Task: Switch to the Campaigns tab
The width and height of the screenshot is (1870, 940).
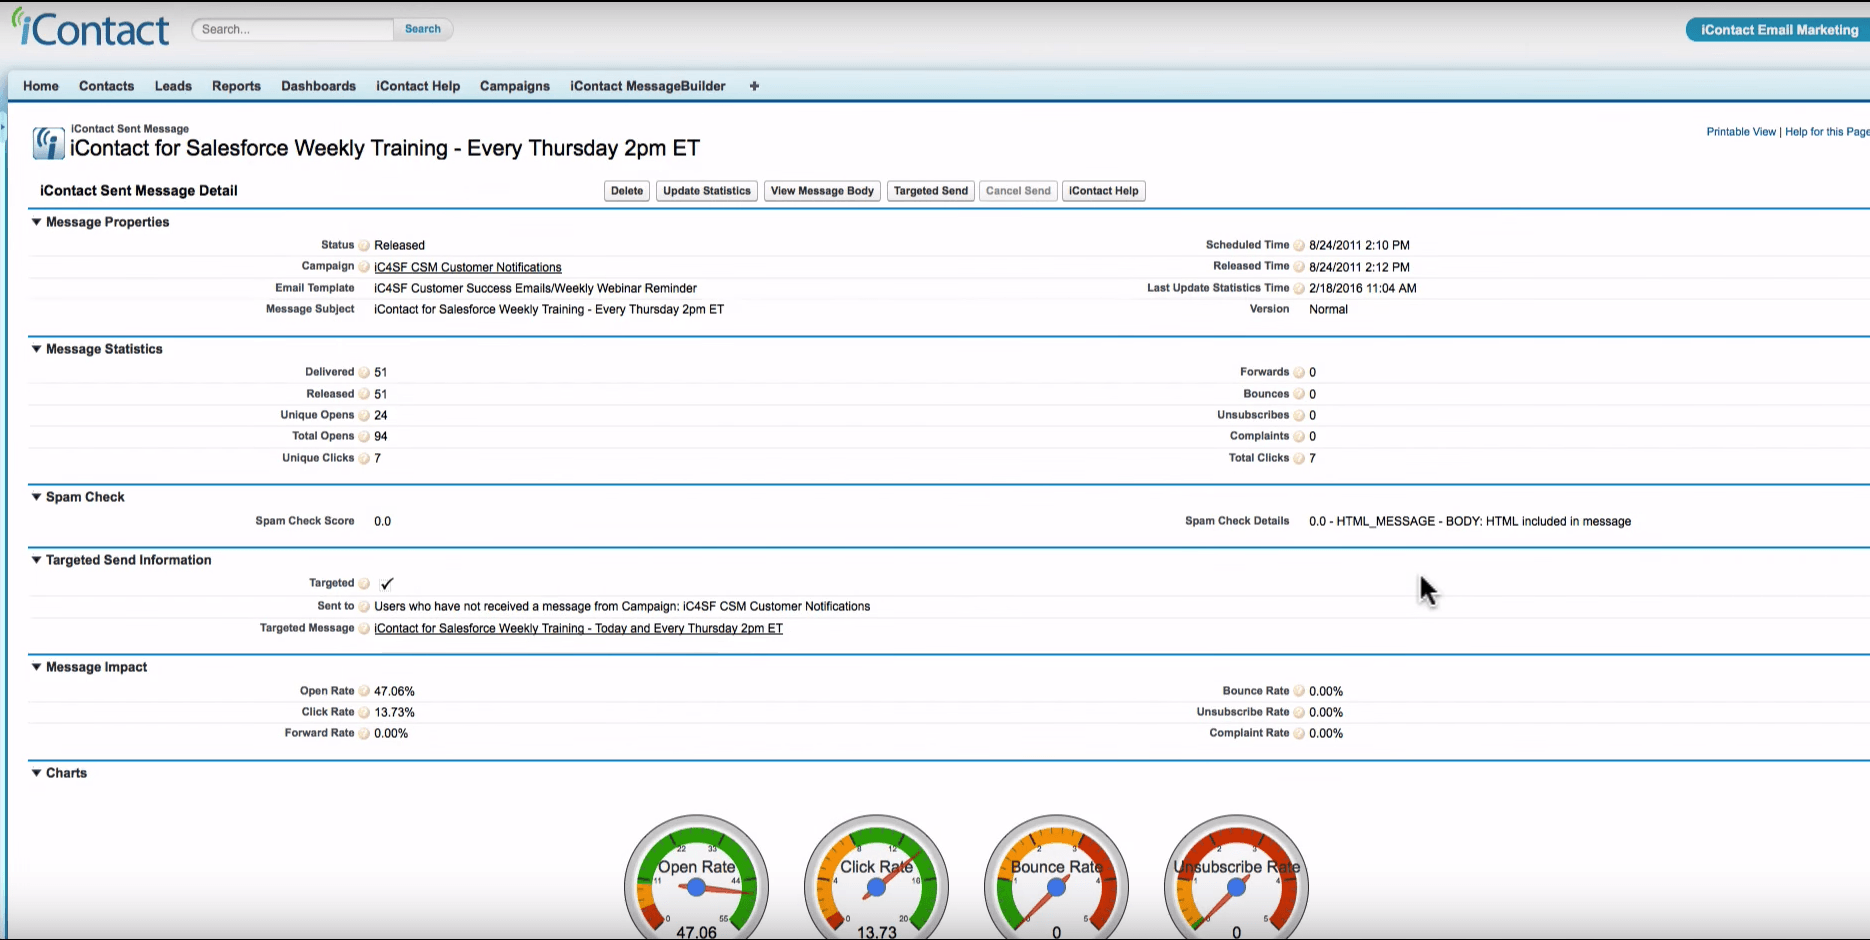Action: tap(515, 86)
